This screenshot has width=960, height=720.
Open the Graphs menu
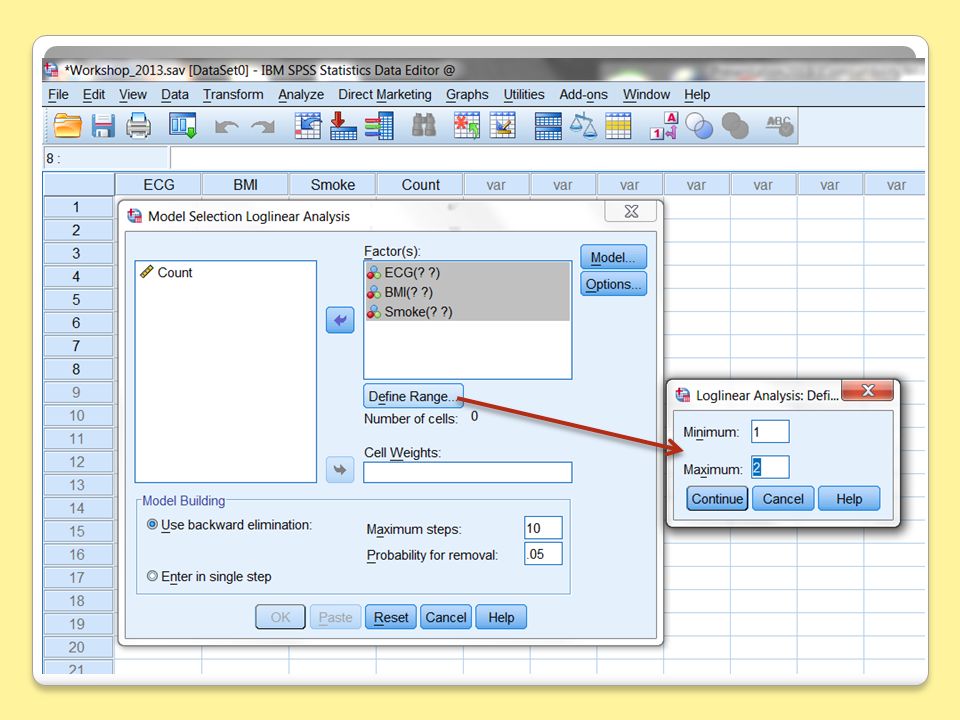467,95
